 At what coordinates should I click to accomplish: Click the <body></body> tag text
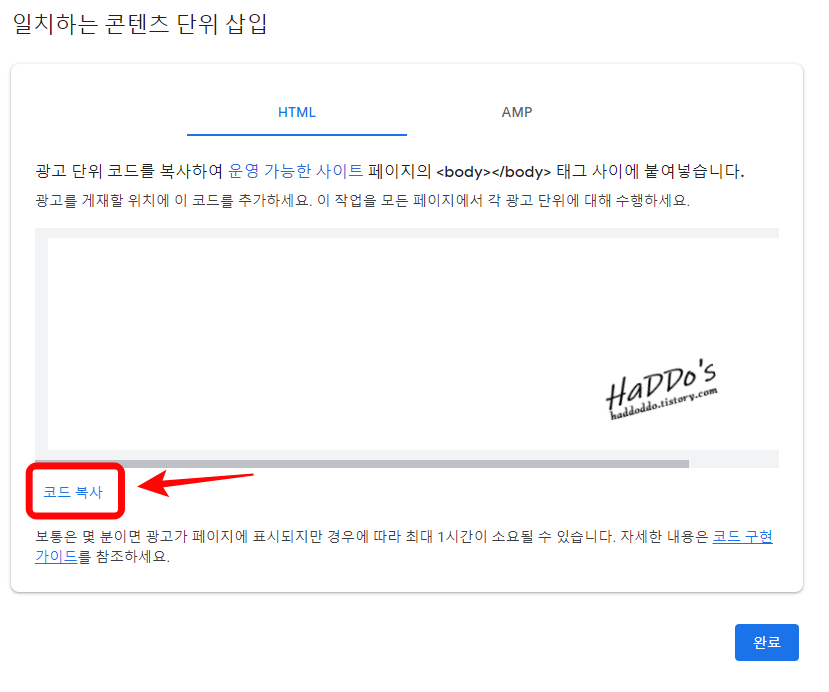pos(494,172)
